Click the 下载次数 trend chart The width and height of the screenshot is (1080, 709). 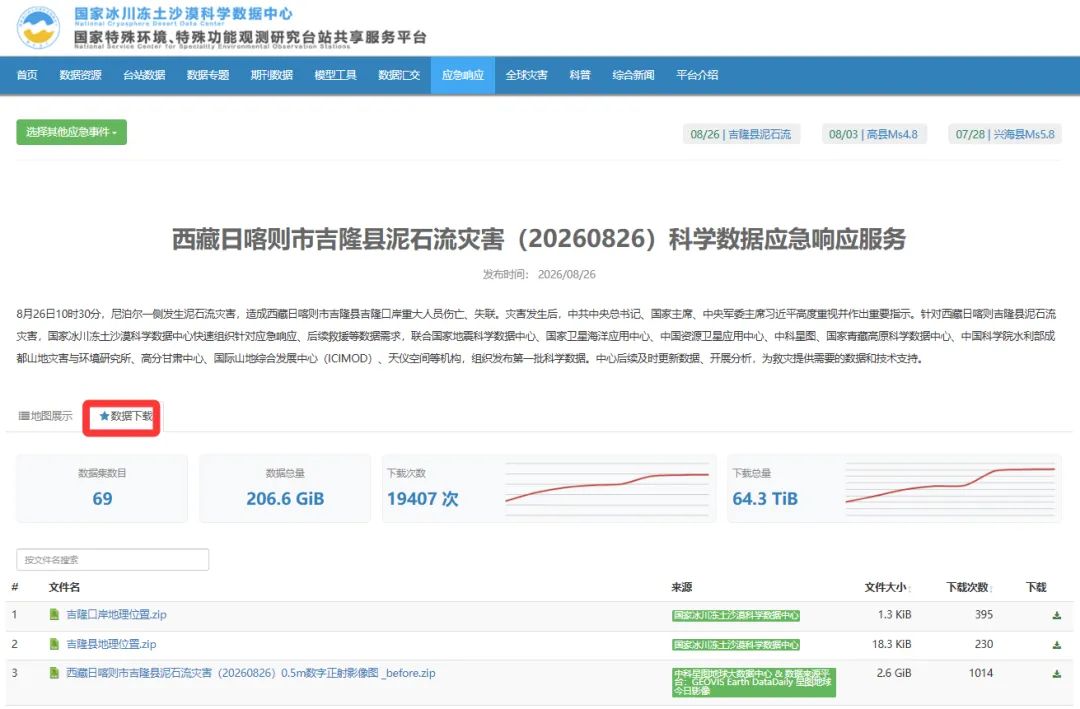click(x=607, y=488)
